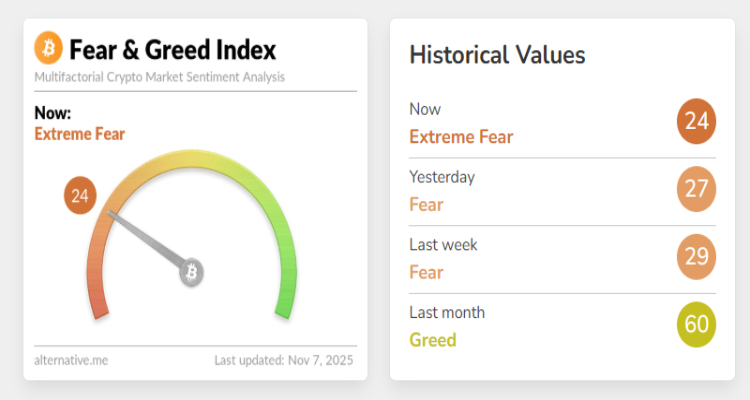750x400 pixels.
Task: Click the orange 24 badge beside gauge
Action: click(80, 196)
